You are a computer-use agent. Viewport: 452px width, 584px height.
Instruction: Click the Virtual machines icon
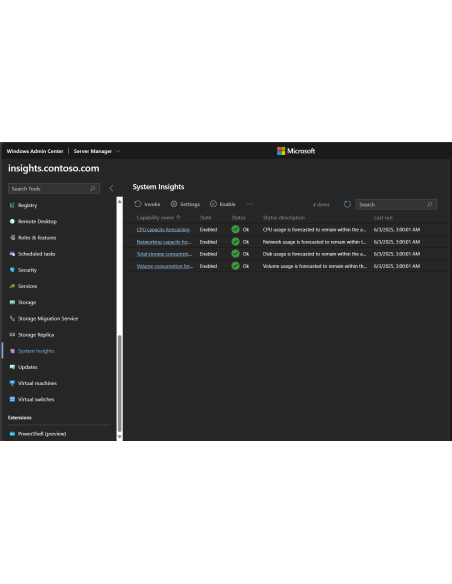click(12, 383)
